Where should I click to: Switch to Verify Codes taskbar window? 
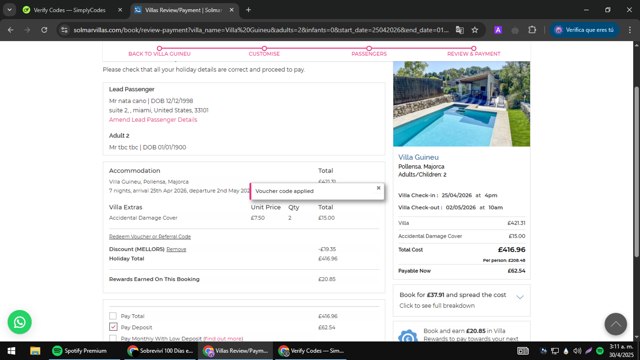click(311, 351)
